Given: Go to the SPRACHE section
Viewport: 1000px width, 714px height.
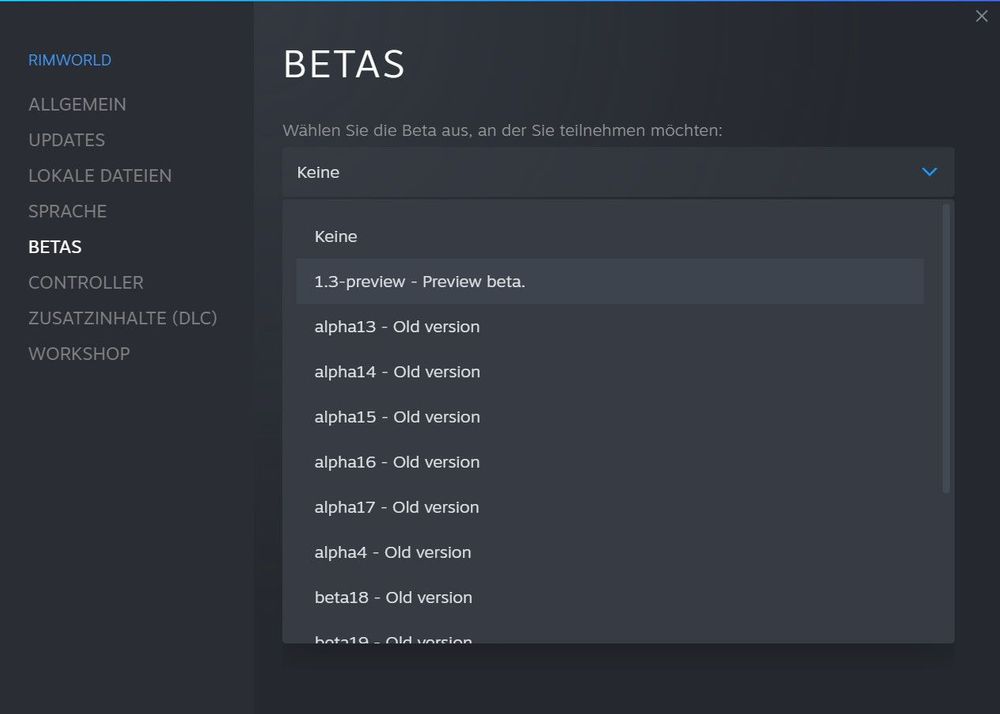Looking at the screenshot, I should 68,212.
